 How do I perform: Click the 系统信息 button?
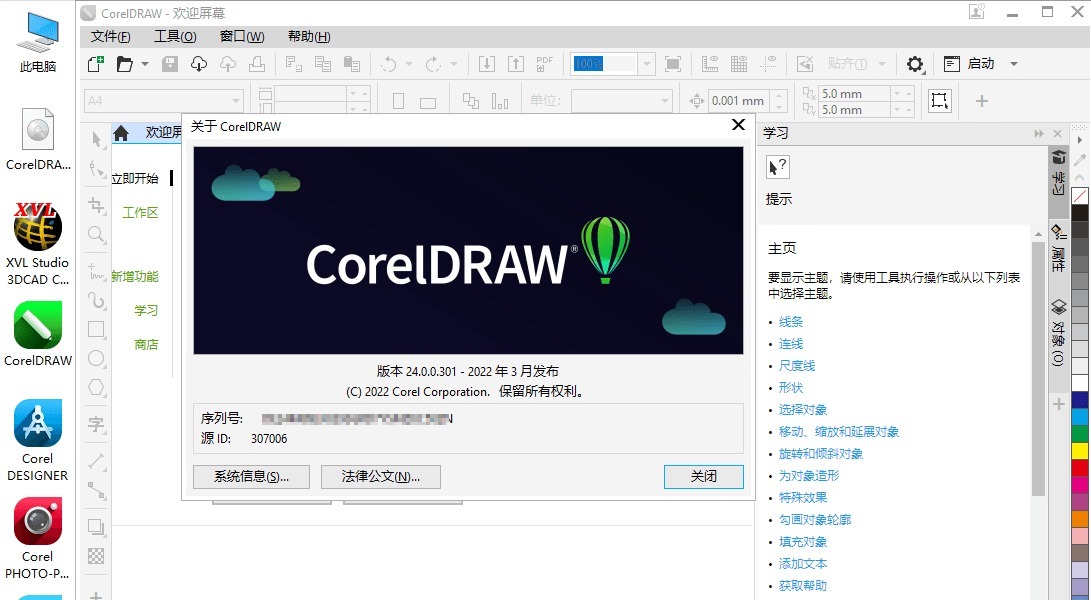(x=251, y=477)
